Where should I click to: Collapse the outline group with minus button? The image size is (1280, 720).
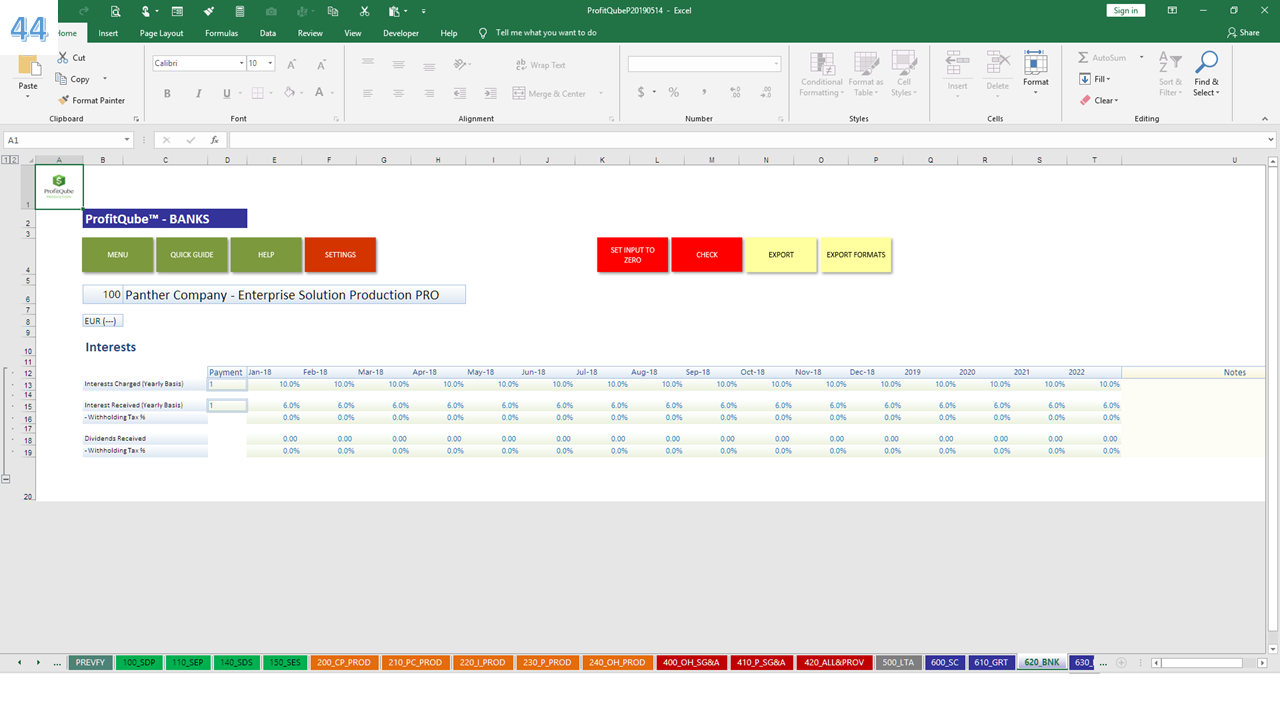click(x=6, y=480)
